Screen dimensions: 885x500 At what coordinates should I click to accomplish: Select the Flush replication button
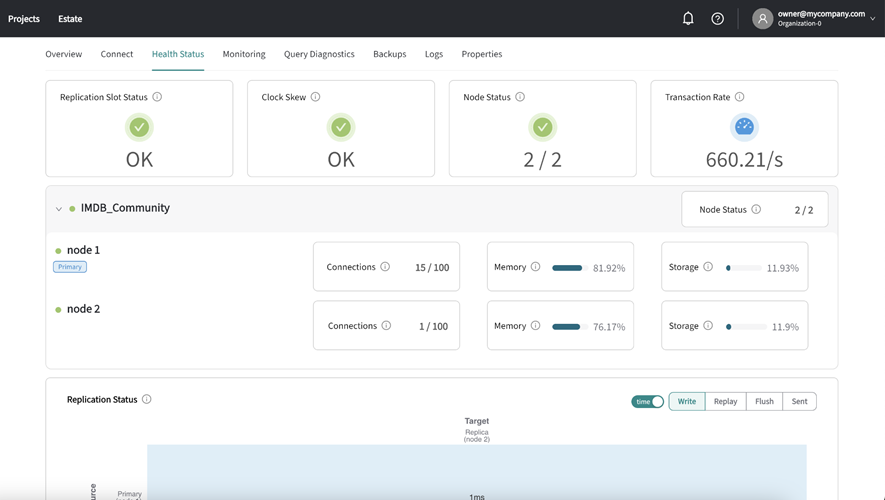pyautogui.click(x=764, y=401)
